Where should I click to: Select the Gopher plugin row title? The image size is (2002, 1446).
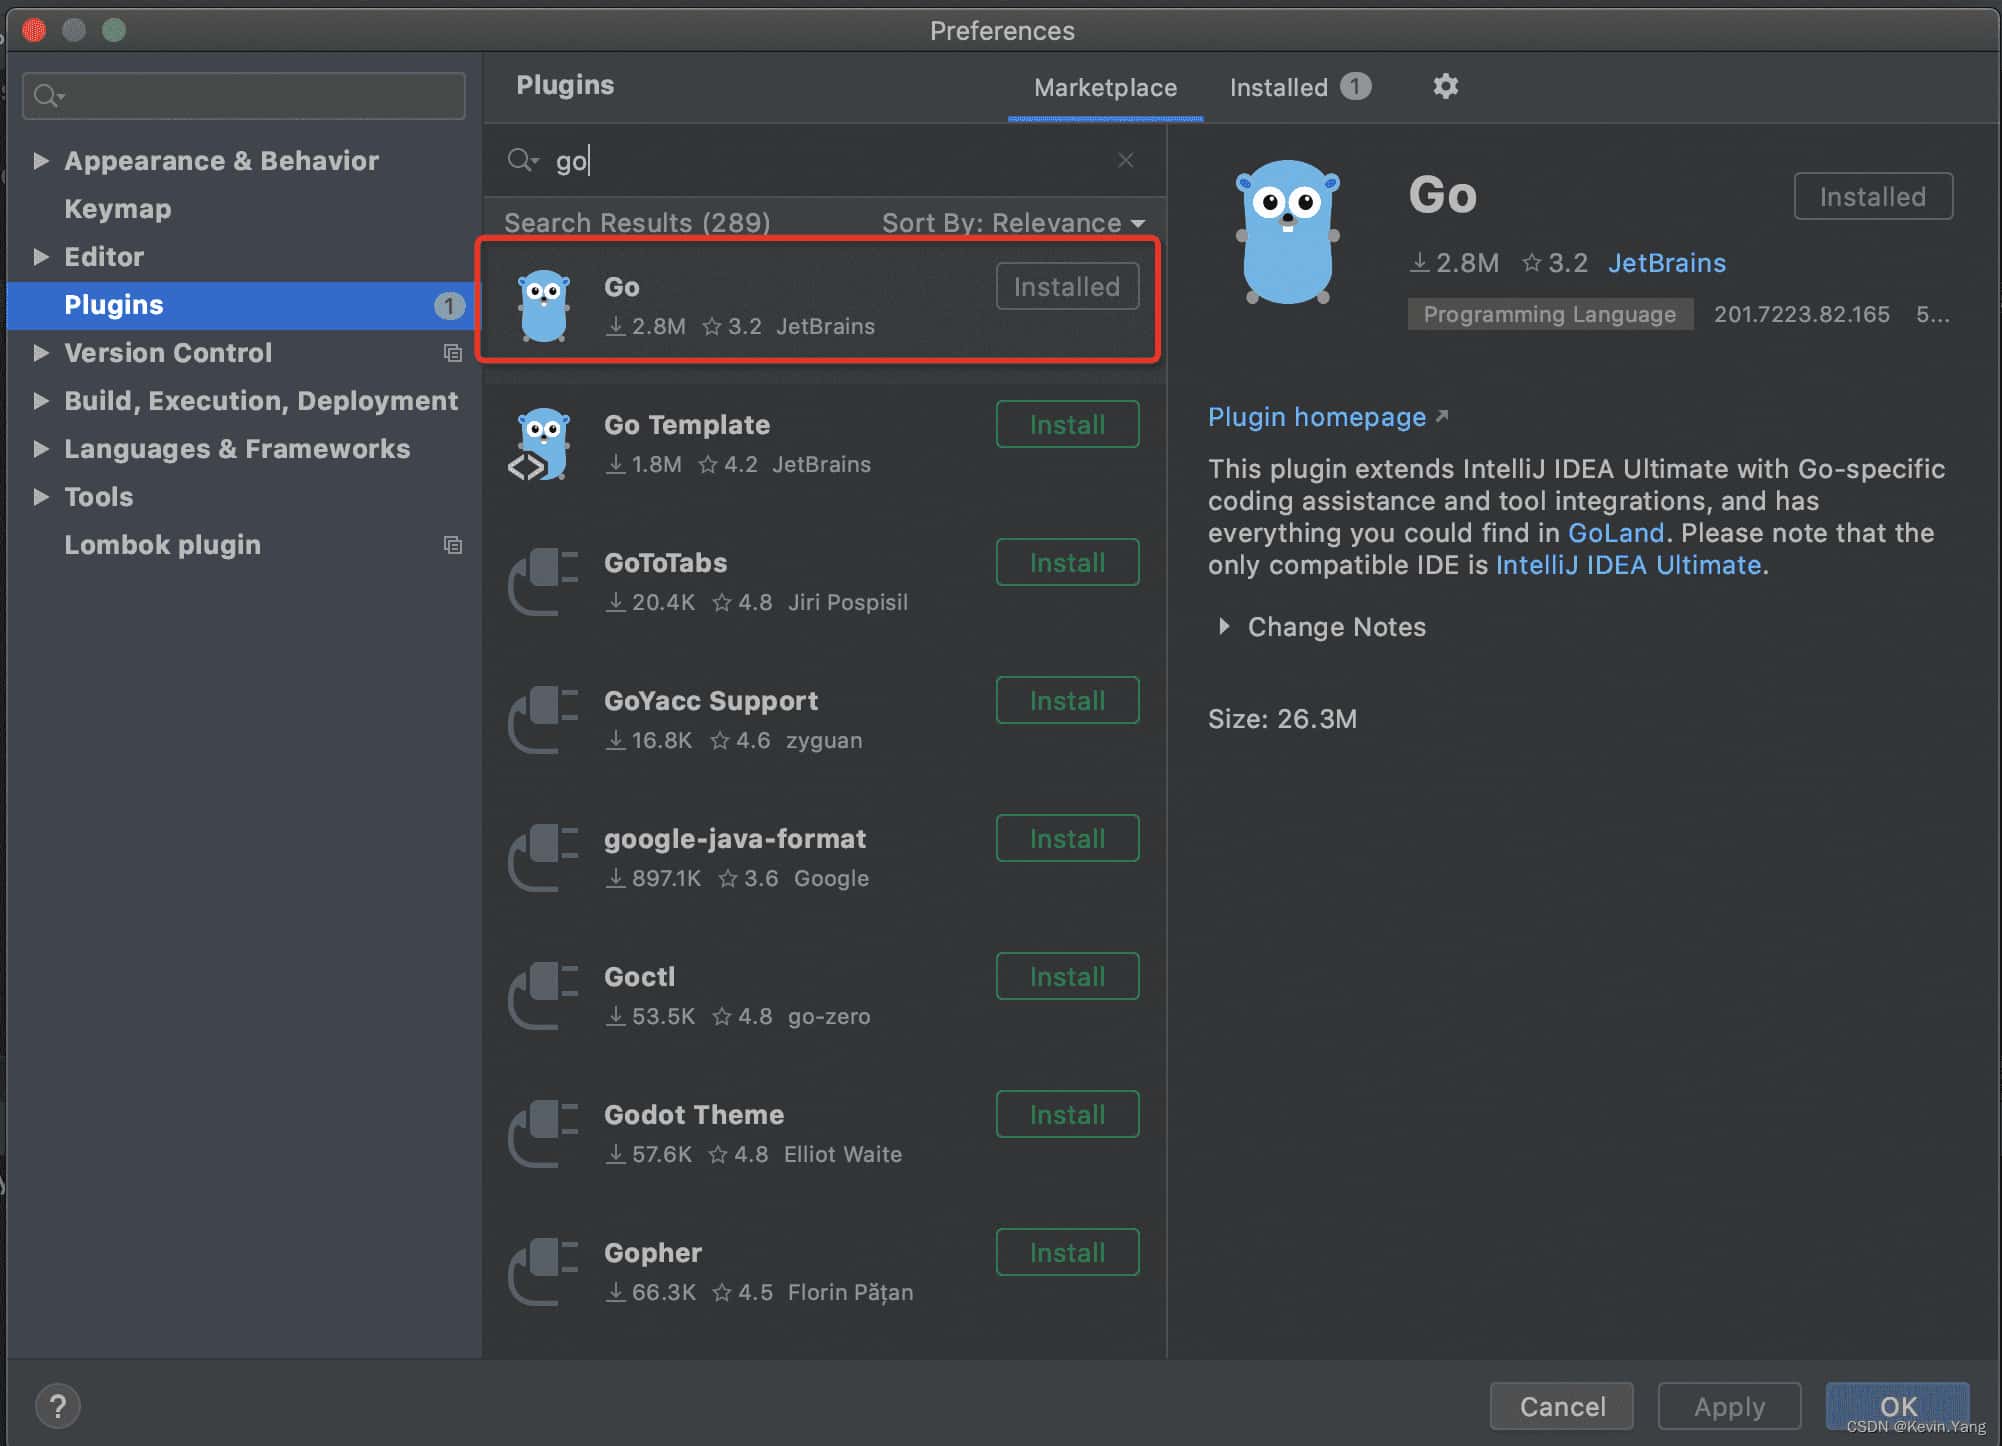click(x=653, y=1252)
